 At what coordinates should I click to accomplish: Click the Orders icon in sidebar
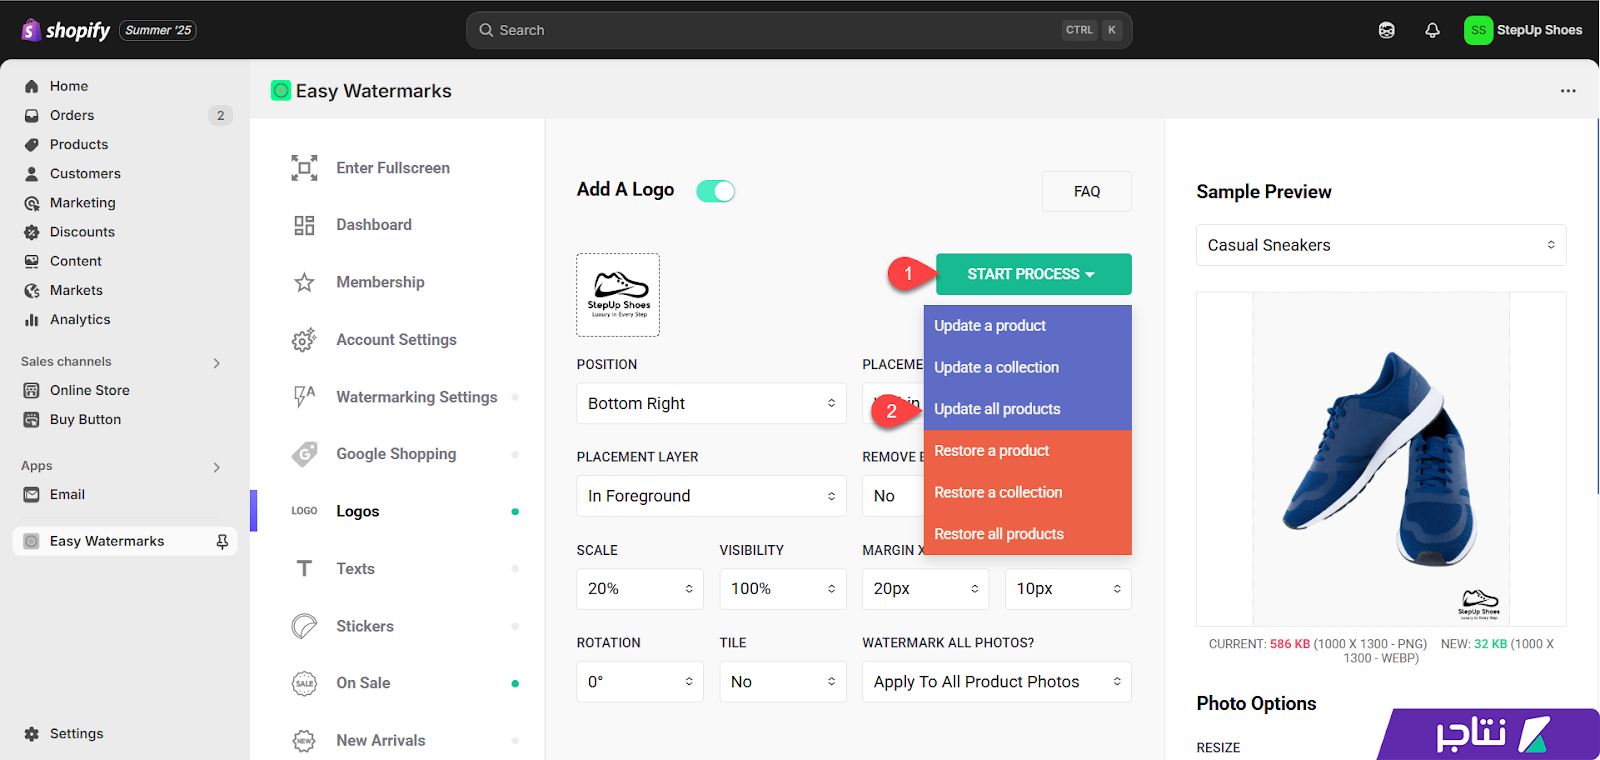point(32,115)
